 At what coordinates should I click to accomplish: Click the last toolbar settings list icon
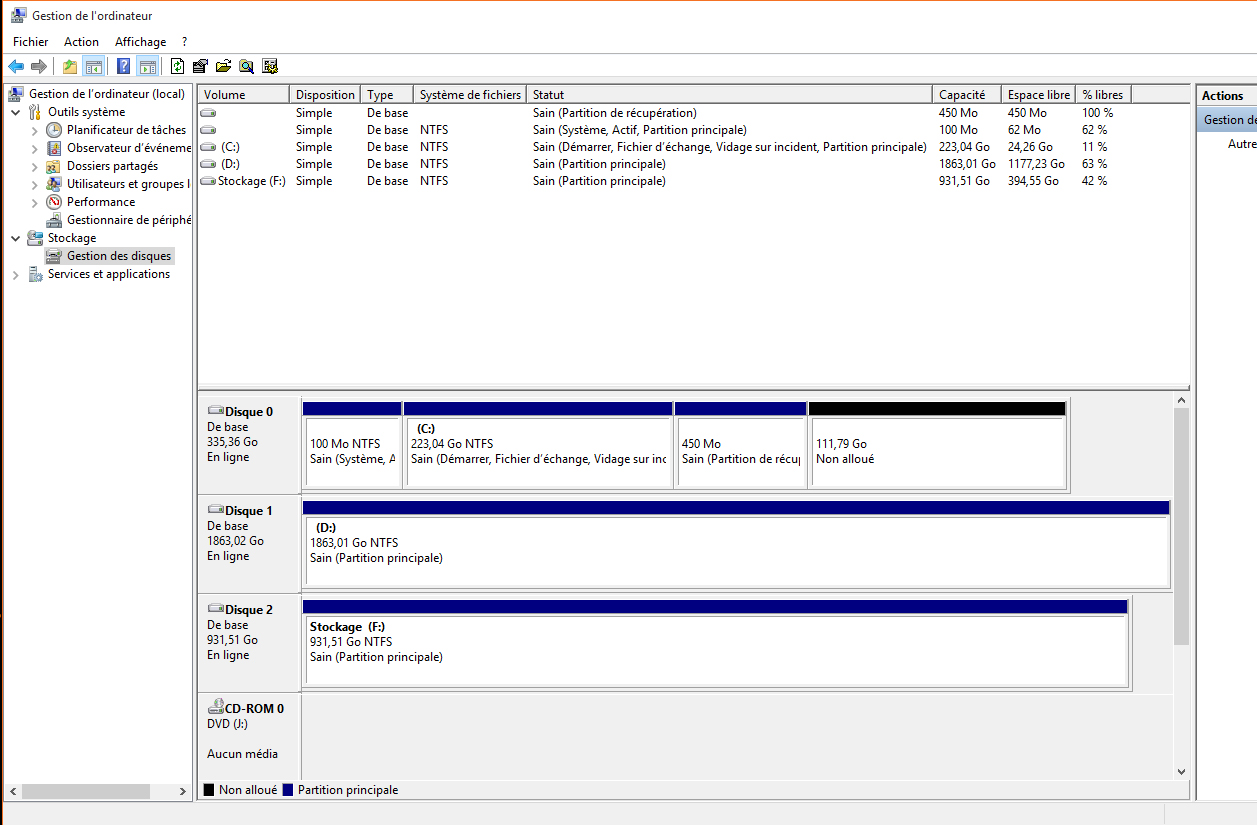tap(269, 67)
